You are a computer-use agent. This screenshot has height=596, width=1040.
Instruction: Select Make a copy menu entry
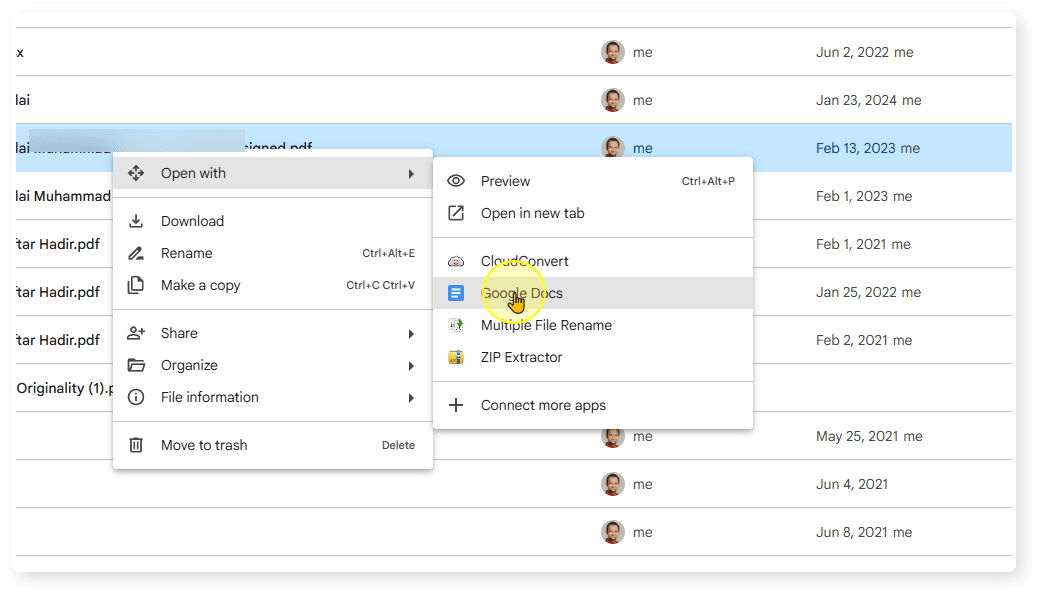[x=273, y=285]
